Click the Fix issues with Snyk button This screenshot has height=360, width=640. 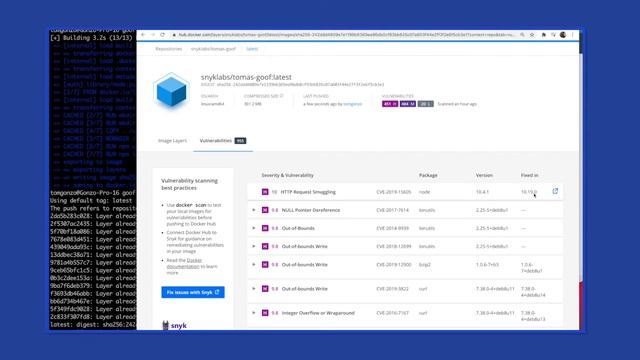coord(193,292)
